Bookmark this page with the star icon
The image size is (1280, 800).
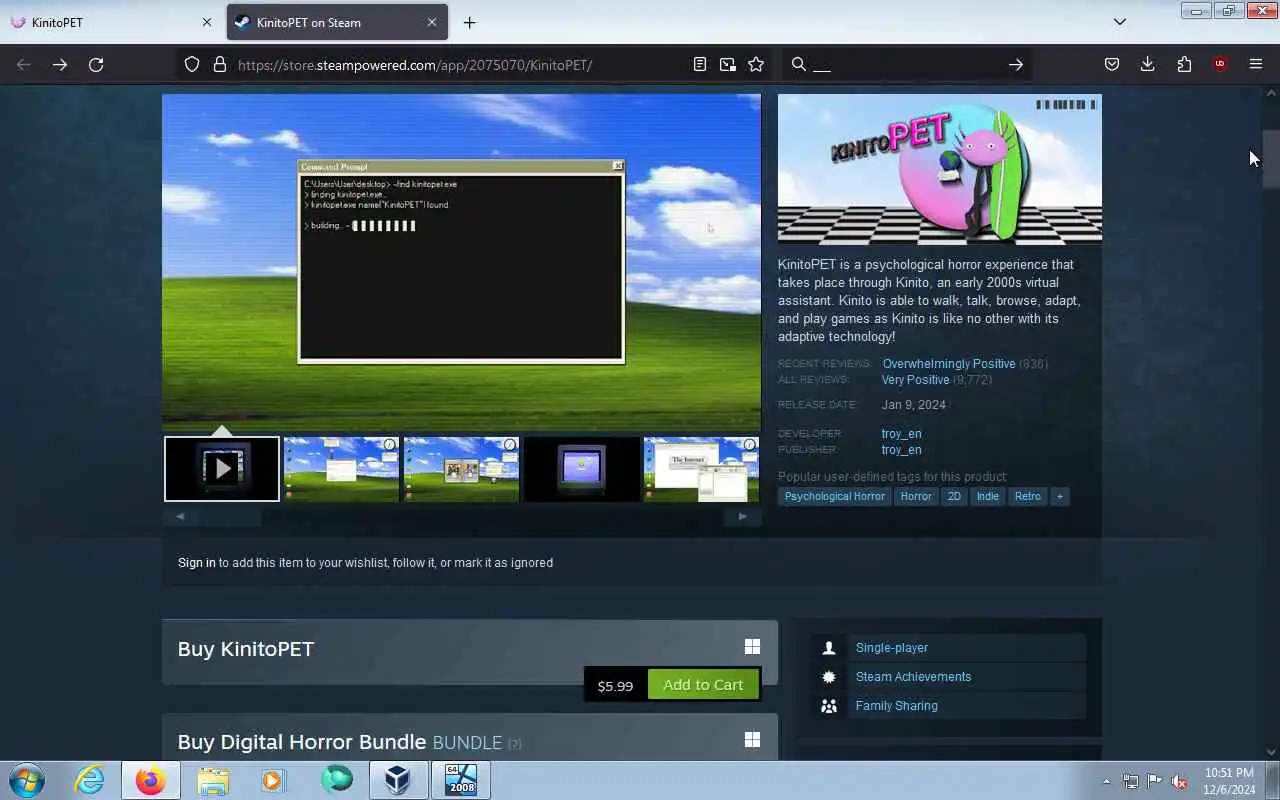756,65
